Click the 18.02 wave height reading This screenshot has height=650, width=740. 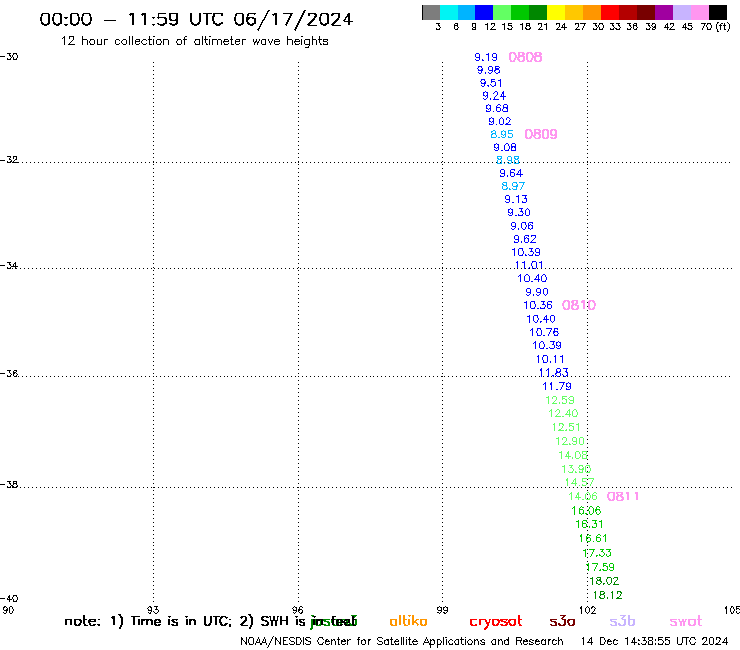[604, 582]
